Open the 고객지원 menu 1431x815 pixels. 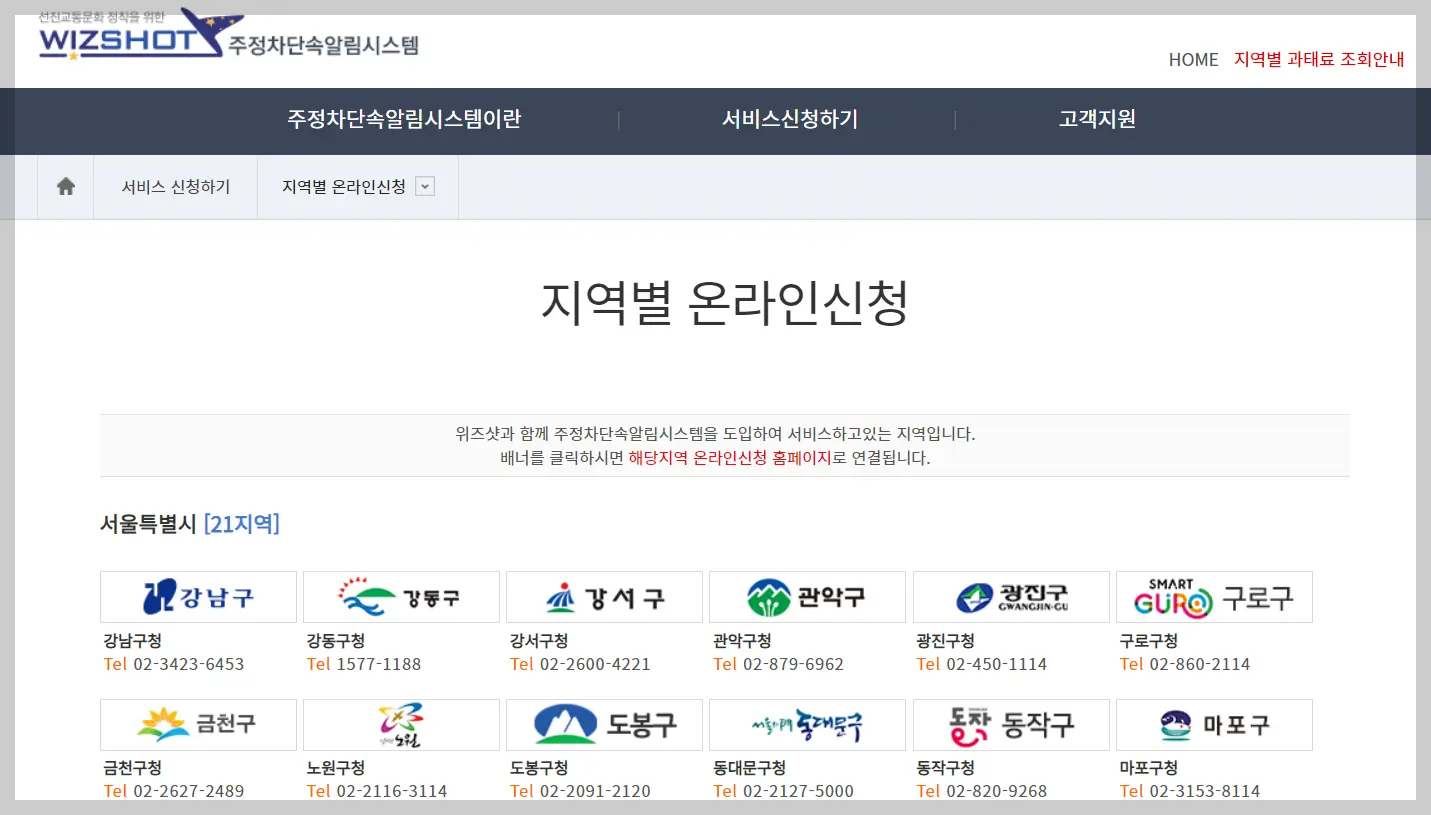coord(1096,121)
